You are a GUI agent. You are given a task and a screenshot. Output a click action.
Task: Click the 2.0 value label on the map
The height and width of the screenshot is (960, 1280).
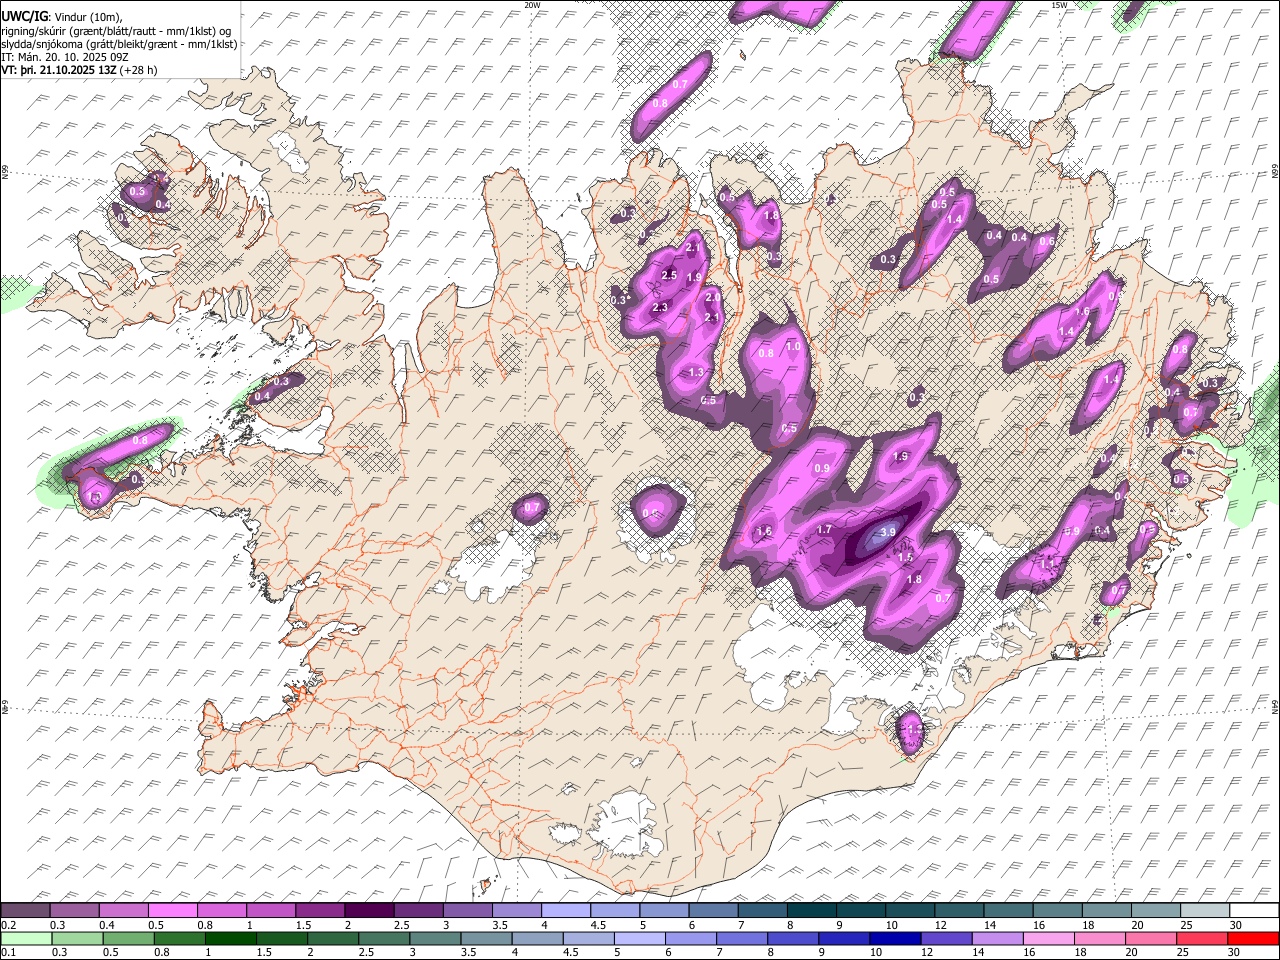tap(713, 297)
